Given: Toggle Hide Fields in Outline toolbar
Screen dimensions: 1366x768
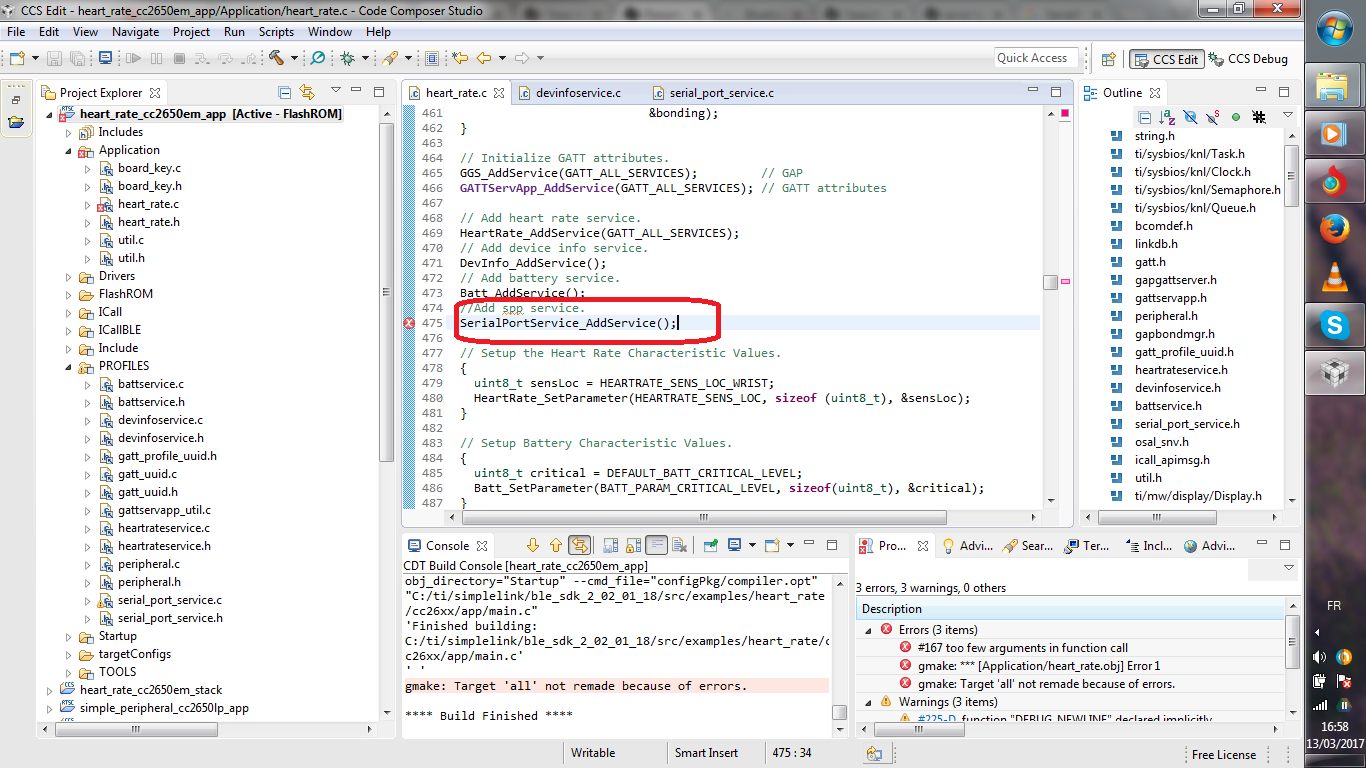Looking at the screenshot, I should (x=1191, y=117).
